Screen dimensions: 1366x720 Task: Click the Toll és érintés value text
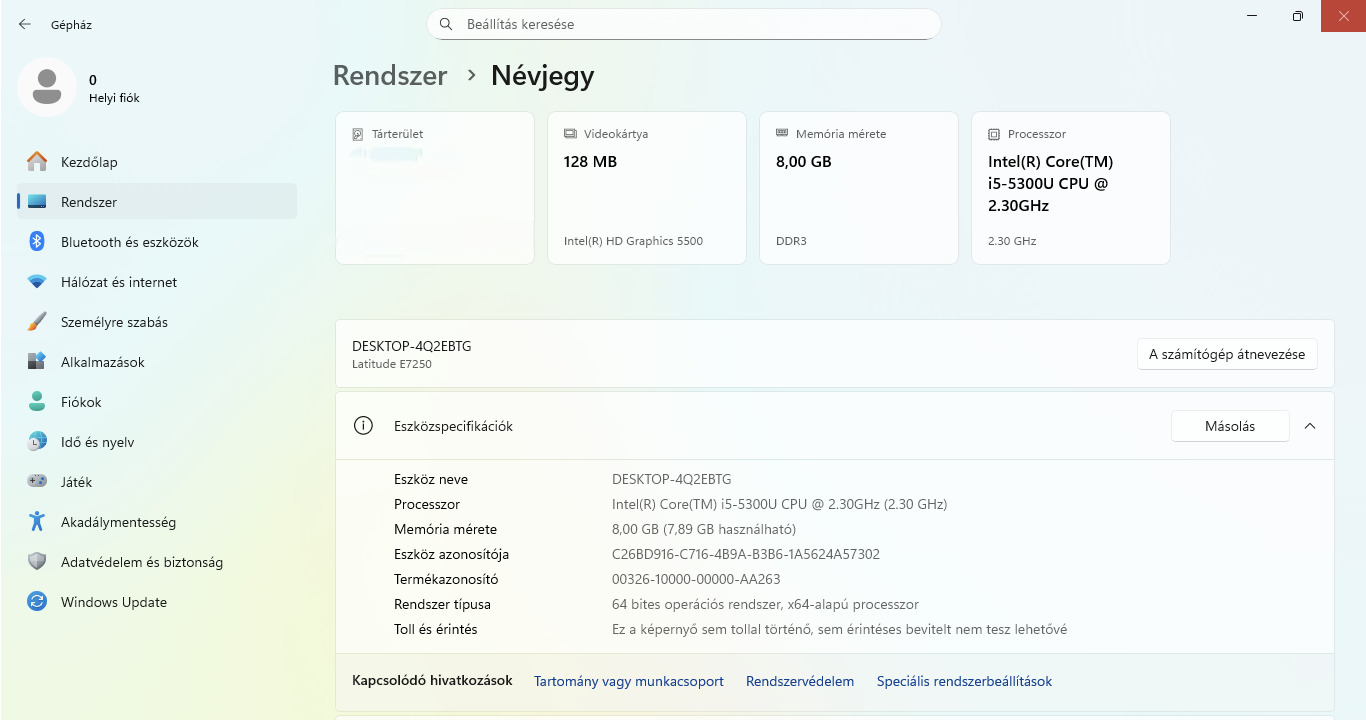[840, 629]
